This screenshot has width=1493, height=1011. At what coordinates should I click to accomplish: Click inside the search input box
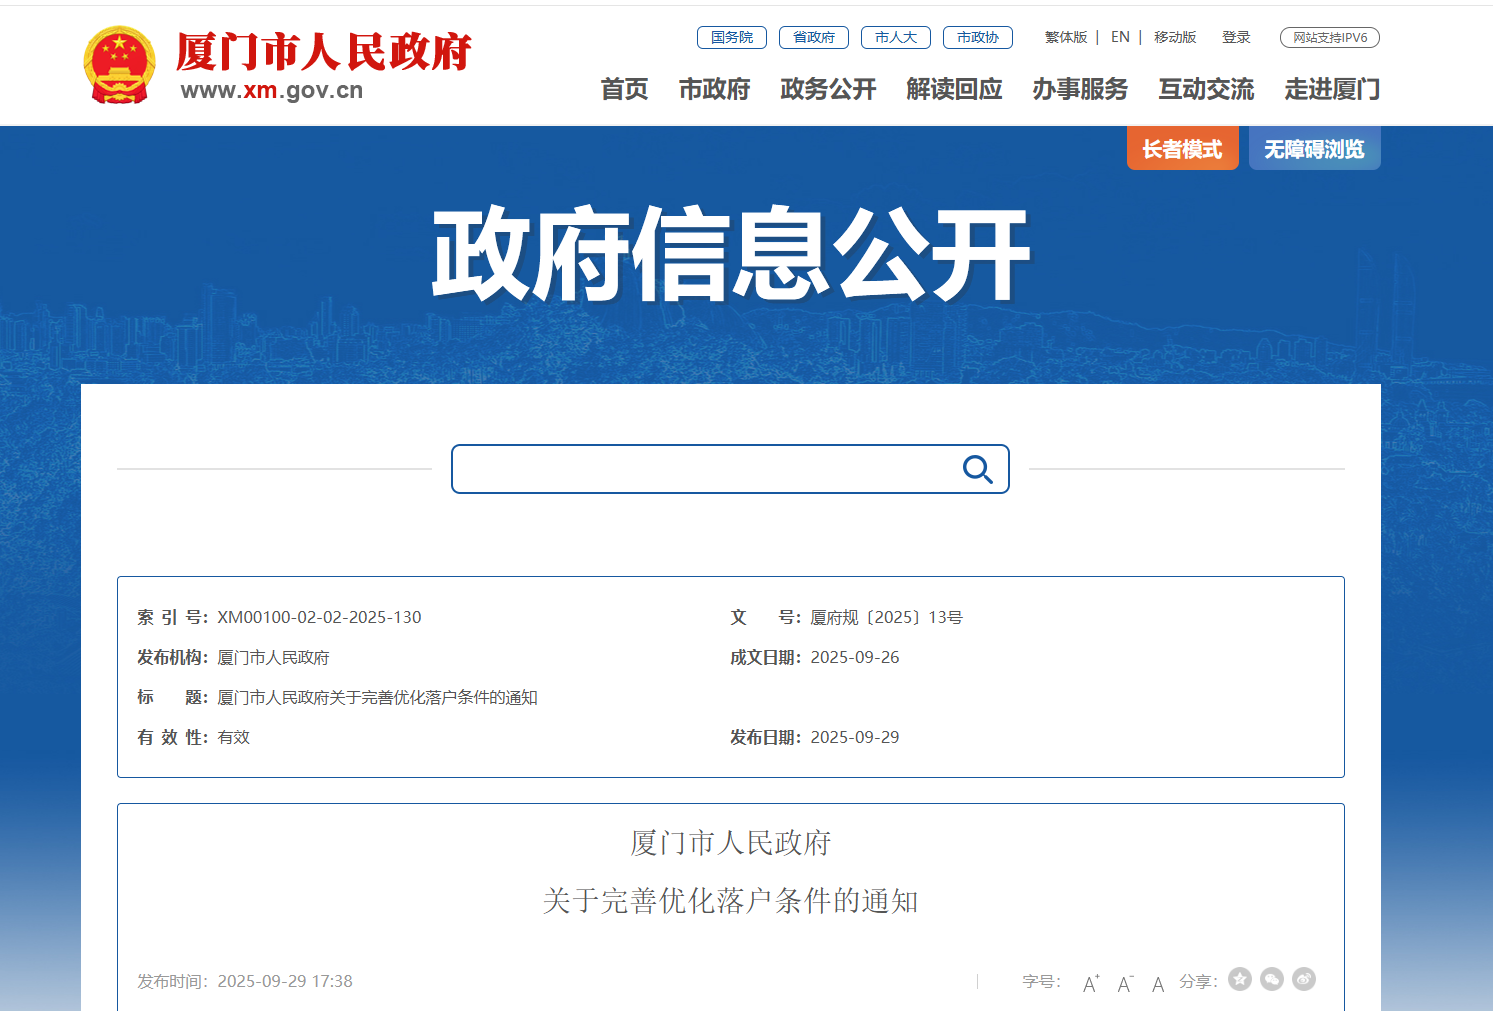pyautogui.click(x=700, y=469)
